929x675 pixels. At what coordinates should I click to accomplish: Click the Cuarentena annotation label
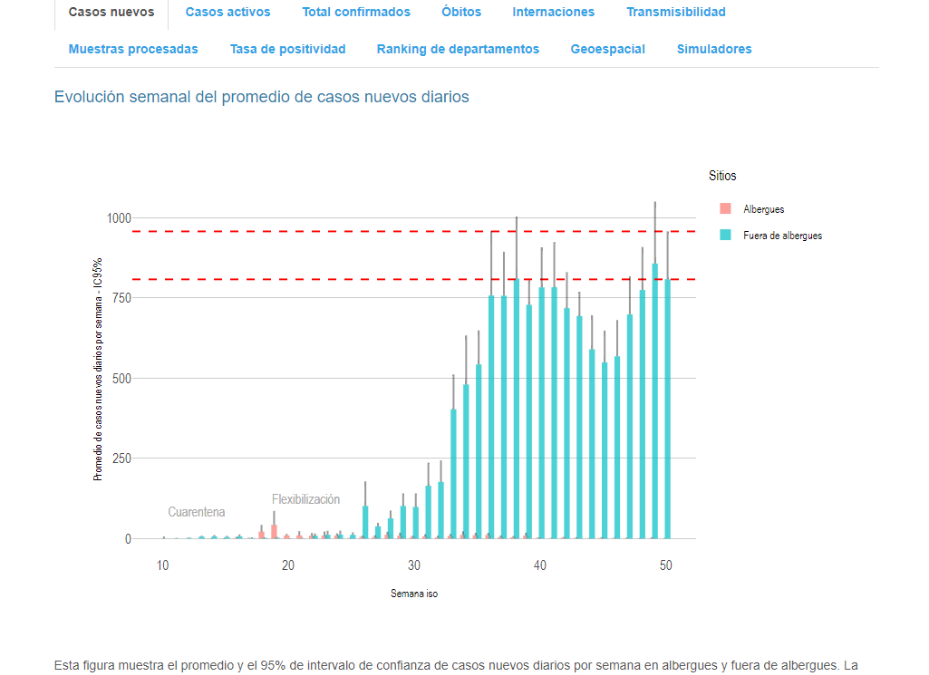pyautogui.click(x=199, y=512)
